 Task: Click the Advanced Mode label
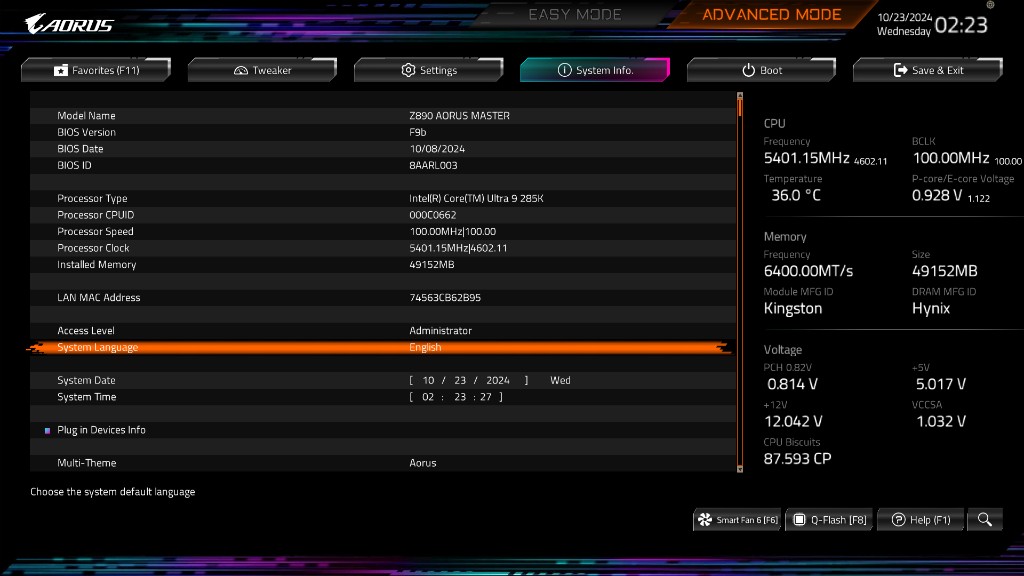[x=771, y=14]
